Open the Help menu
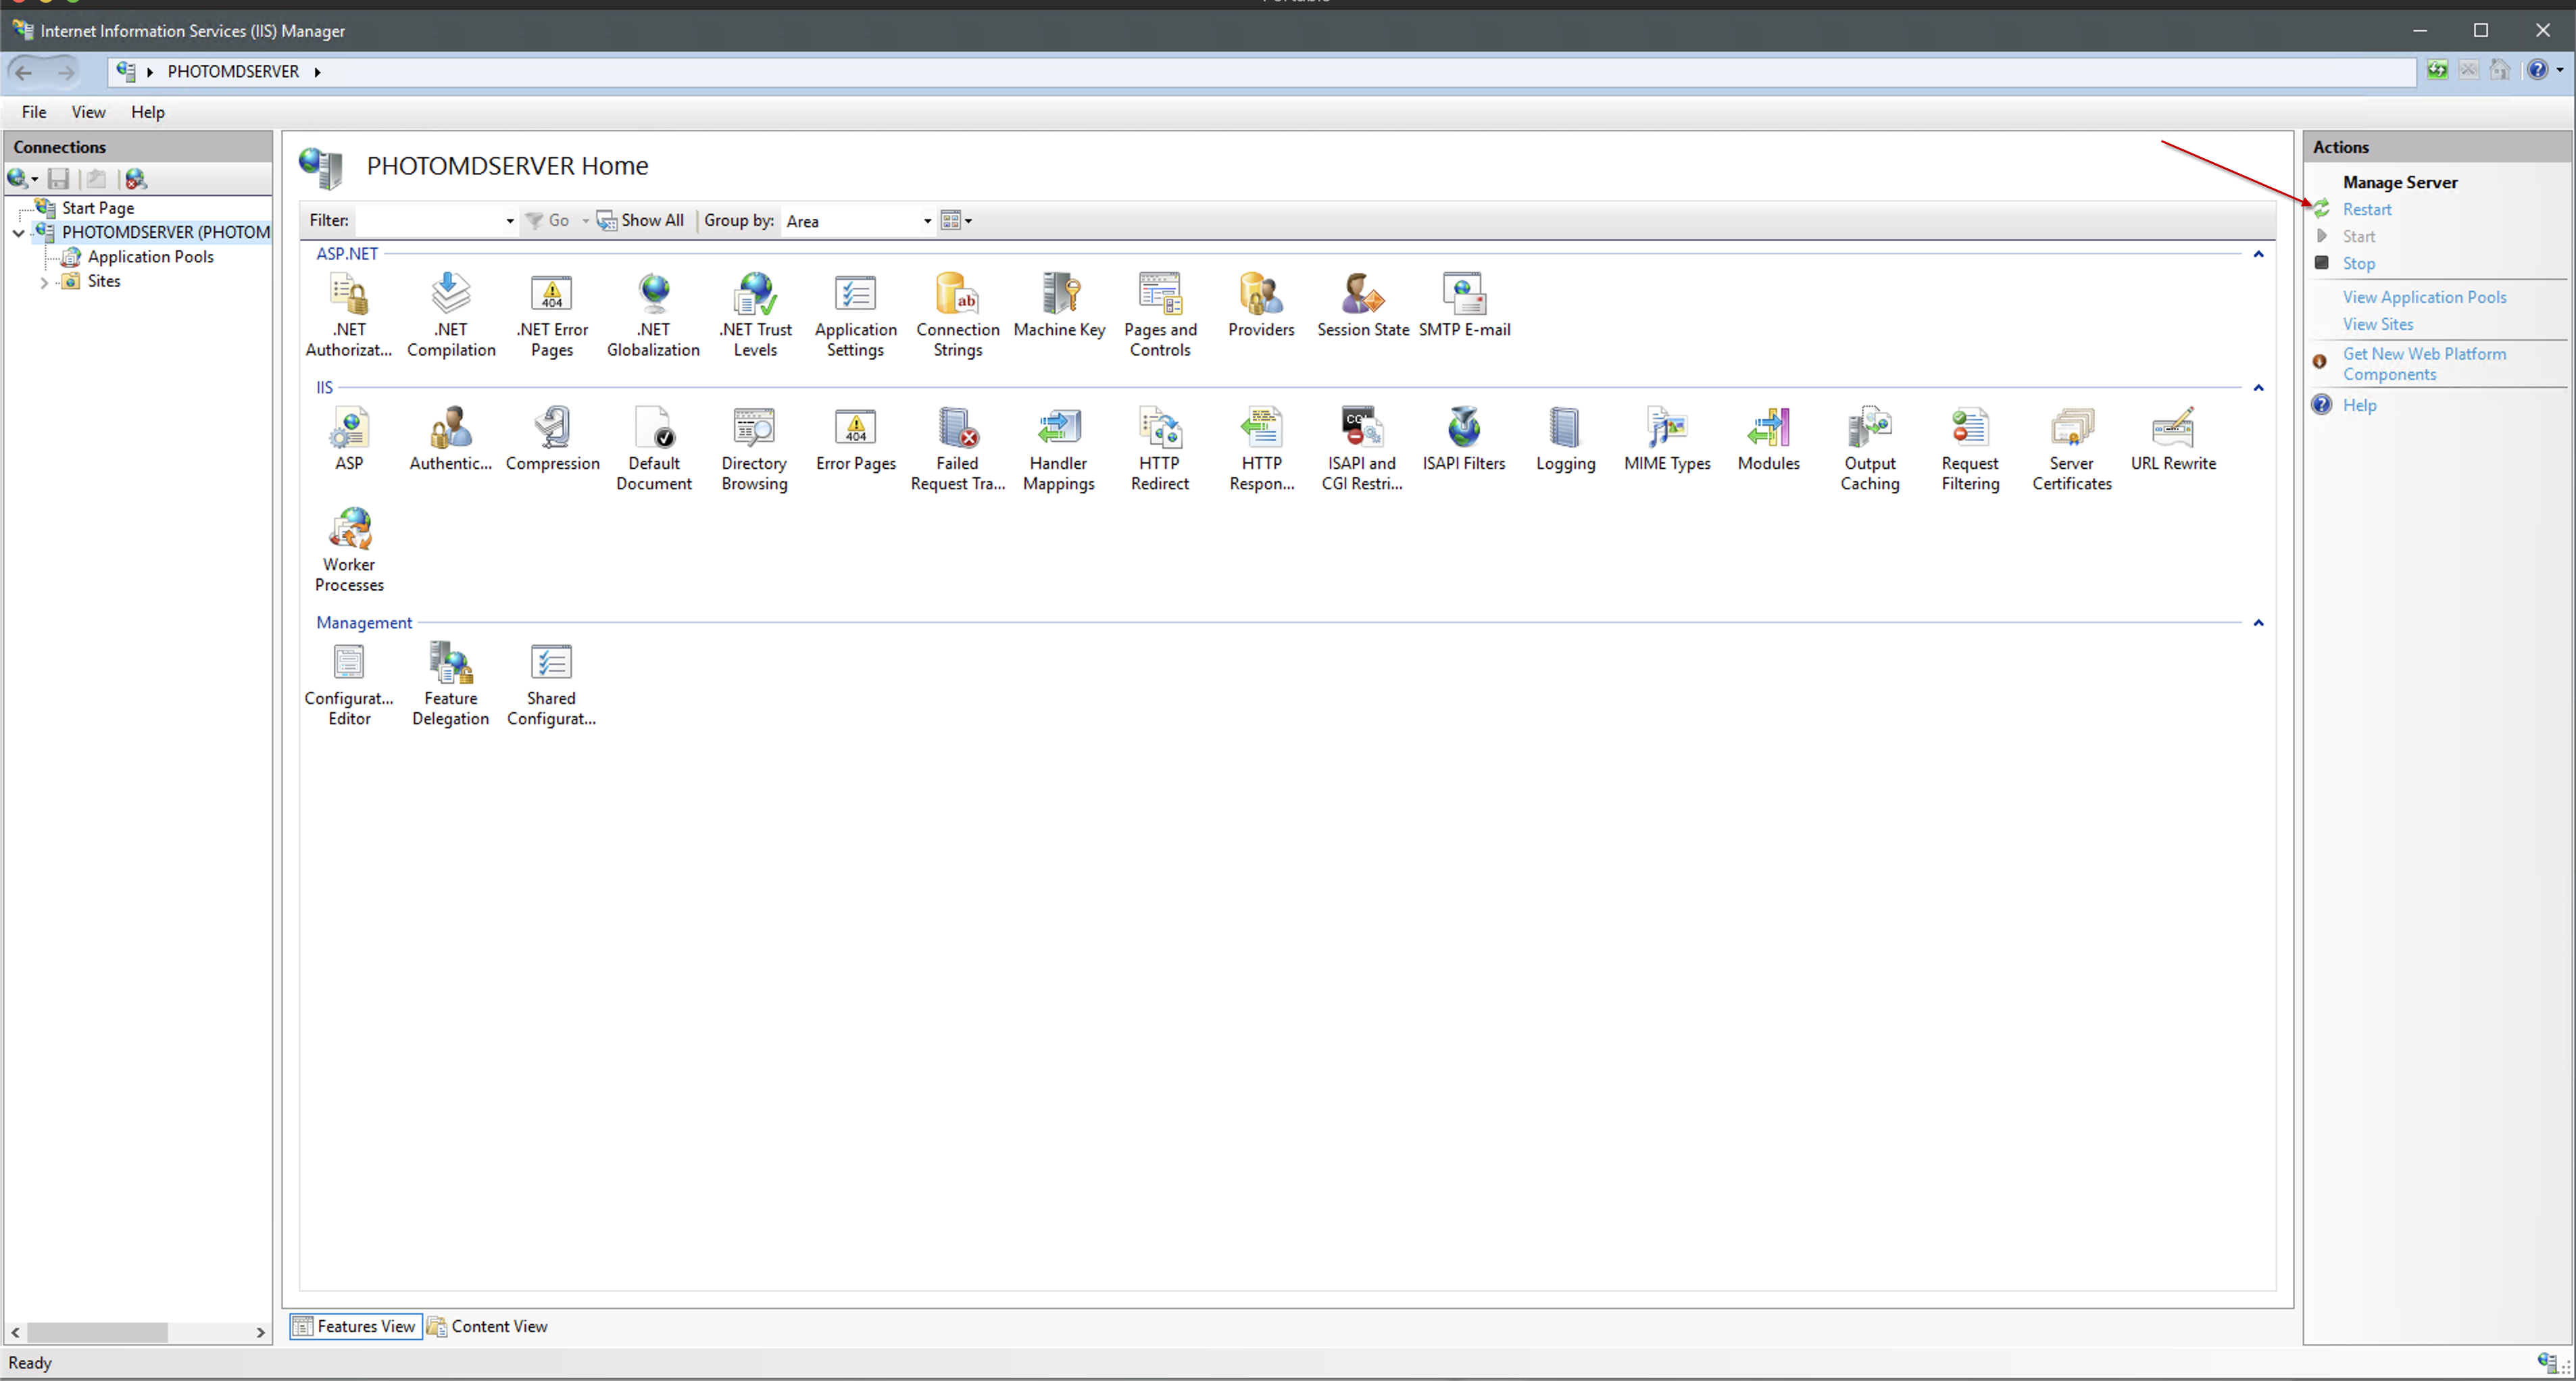 [148, 112]
